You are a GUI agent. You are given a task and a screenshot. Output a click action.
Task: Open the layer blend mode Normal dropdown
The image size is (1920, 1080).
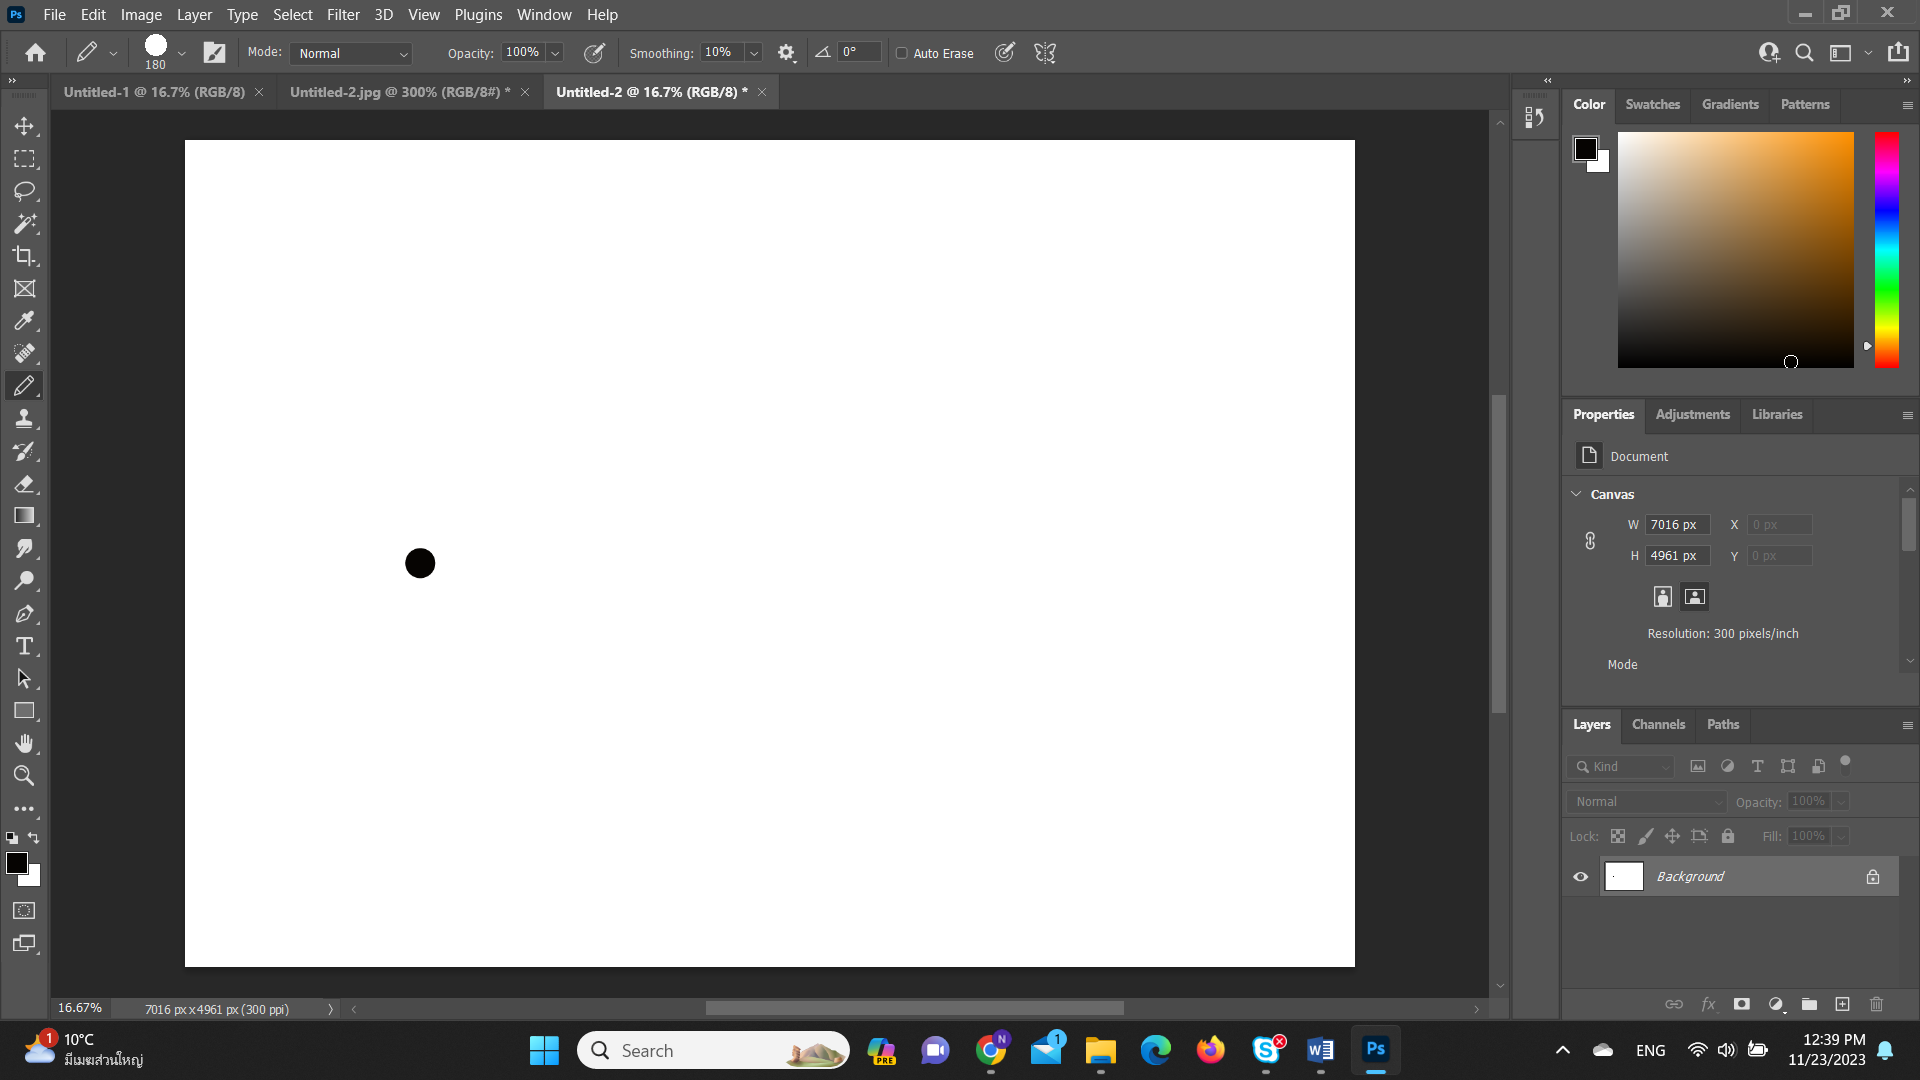(x=1647, y=801)
